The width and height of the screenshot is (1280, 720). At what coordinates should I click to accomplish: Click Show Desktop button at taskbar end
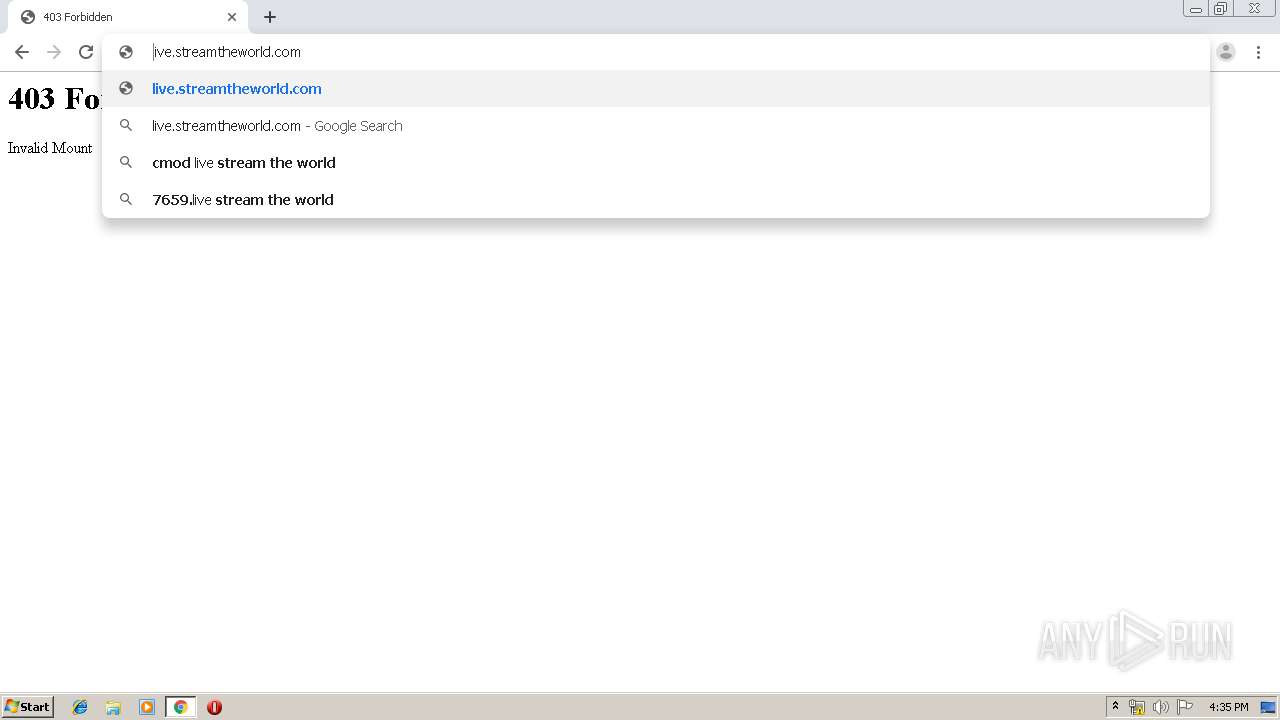(x=1268, y=707)
